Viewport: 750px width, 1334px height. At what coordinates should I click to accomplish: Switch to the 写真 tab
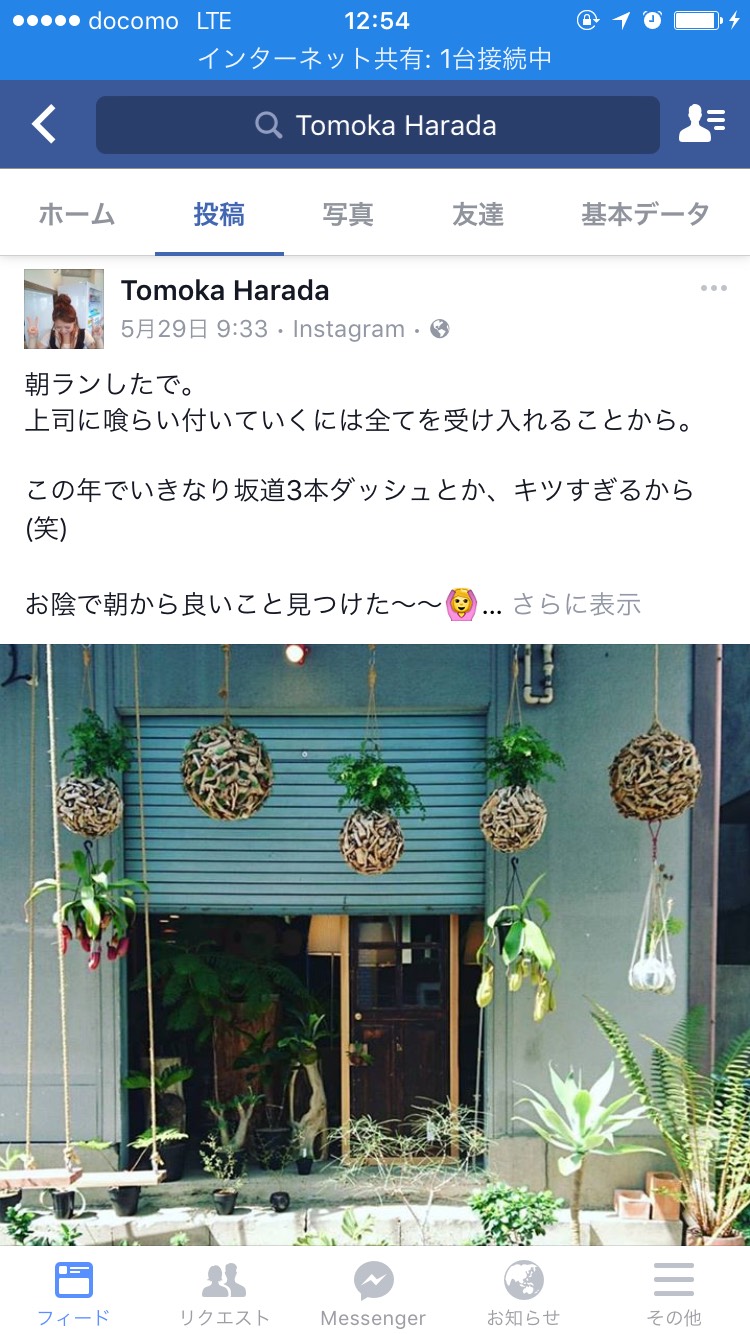coord(348,214)
